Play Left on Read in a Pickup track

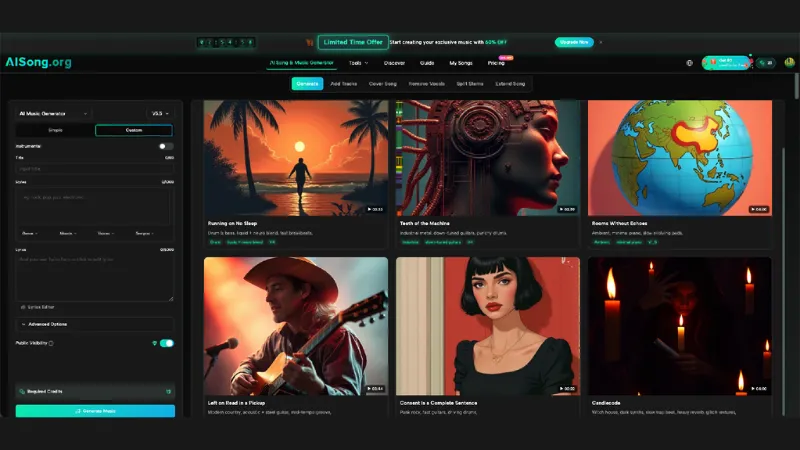(375, 388)
